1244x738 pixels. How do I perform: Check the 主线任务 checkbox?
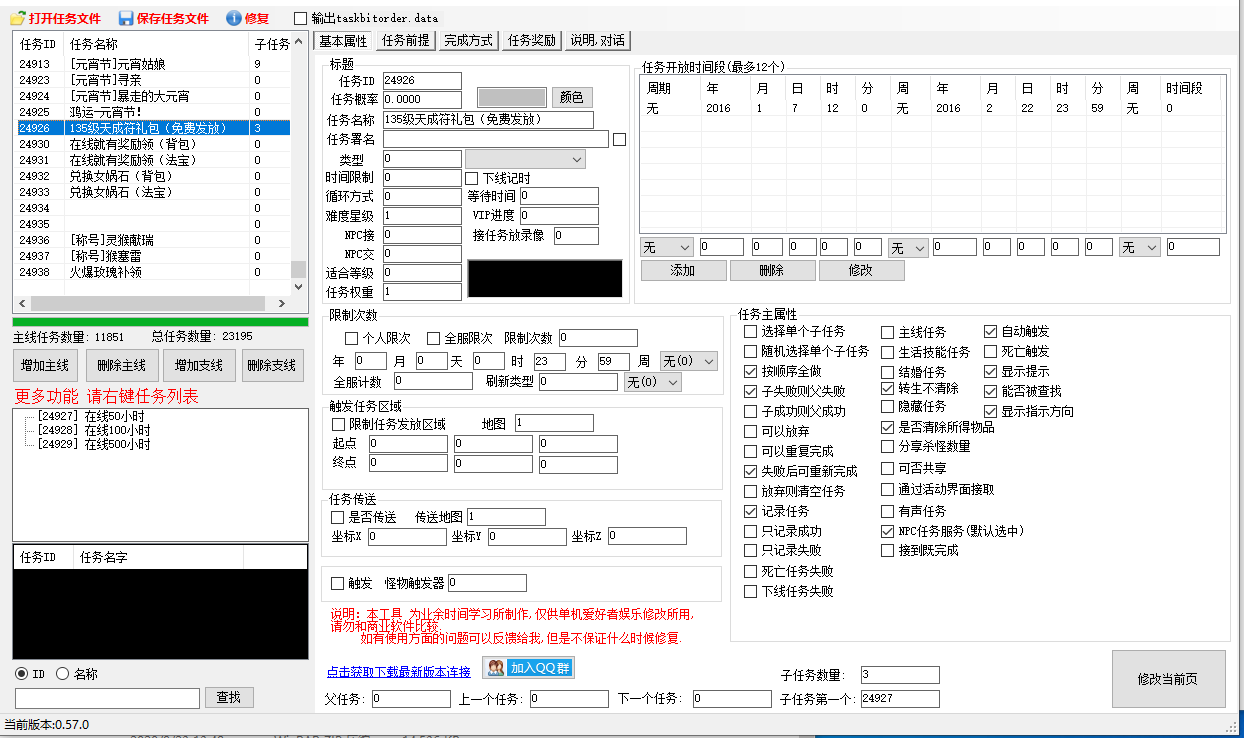(x=888, y=331)
